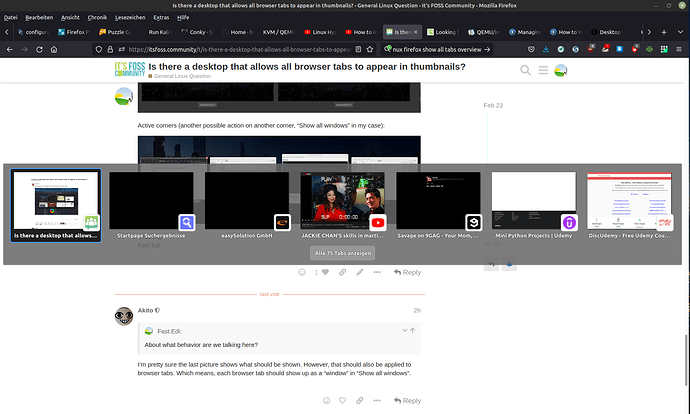This screenshot has width=690, height=414.
Task: Open new tab with plus button
Action: (664, 32)
